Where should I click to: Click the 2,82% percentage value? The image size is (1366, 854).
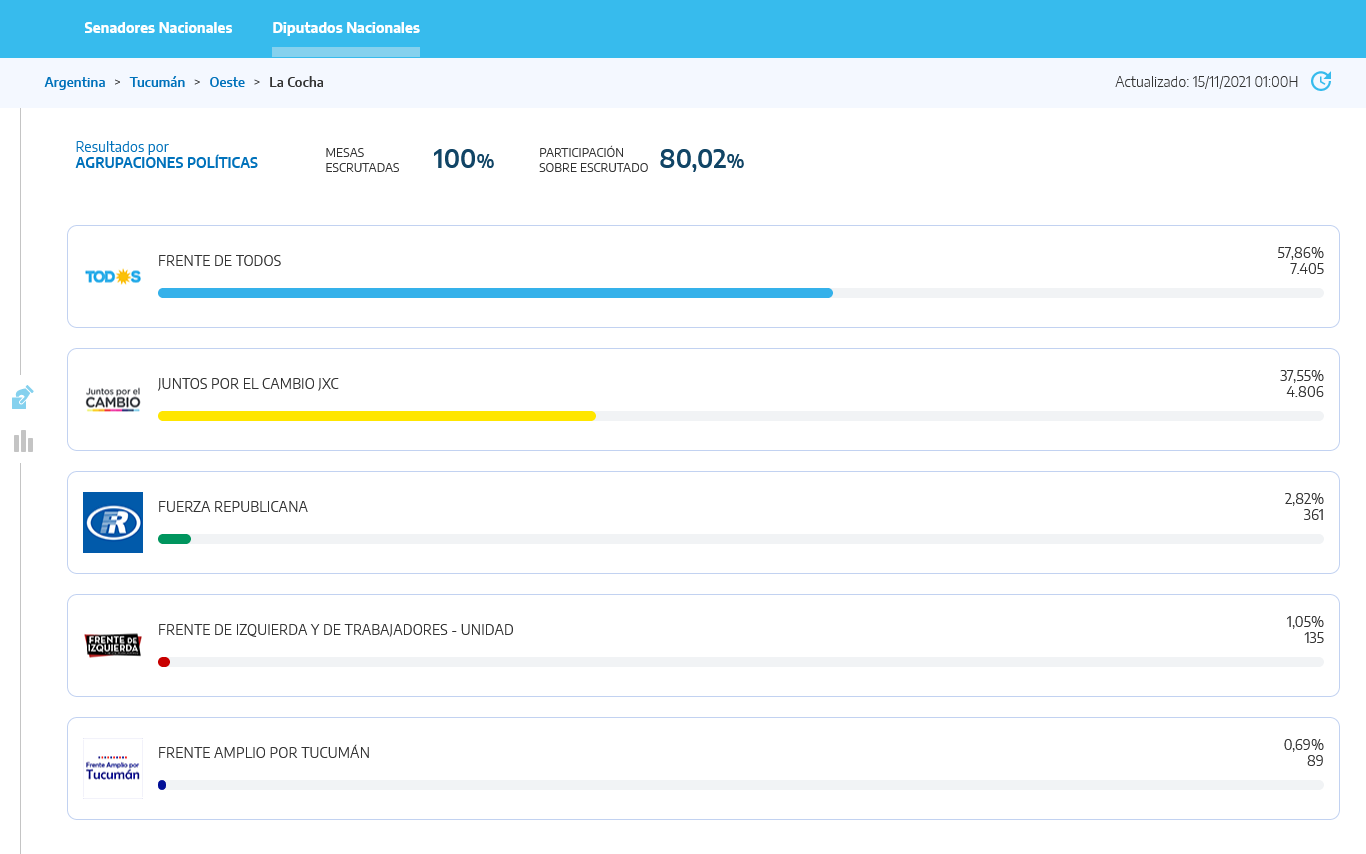click(1304, 499)
